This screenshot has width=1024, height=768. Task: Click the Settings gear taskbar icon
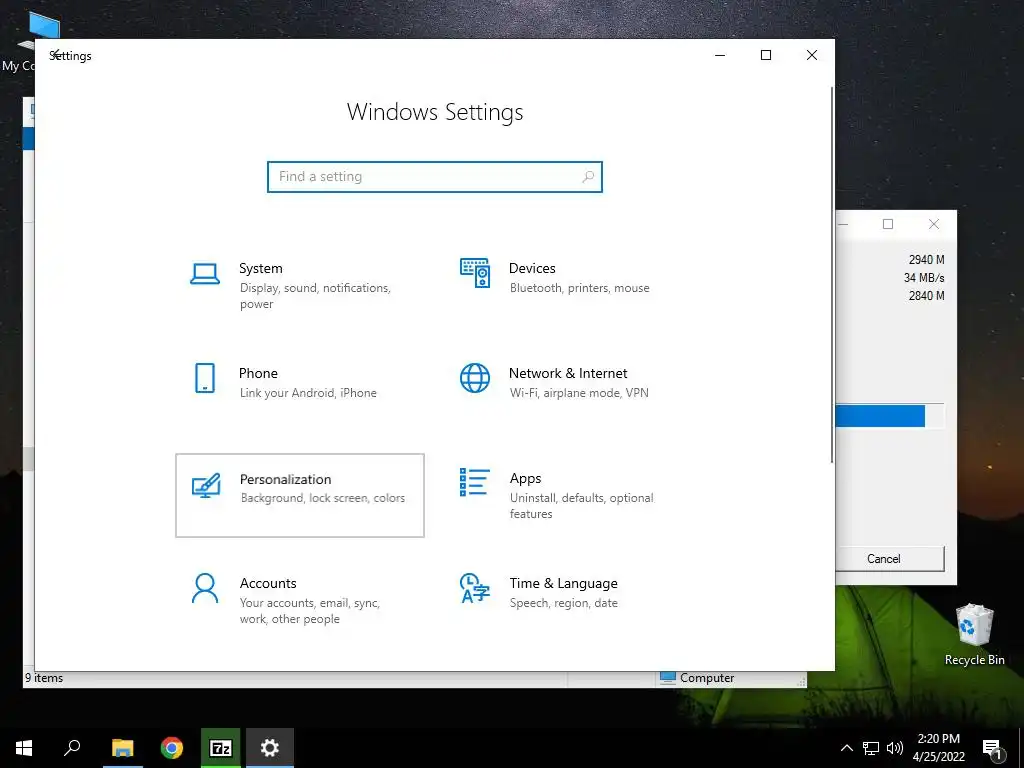pos(270,748)
